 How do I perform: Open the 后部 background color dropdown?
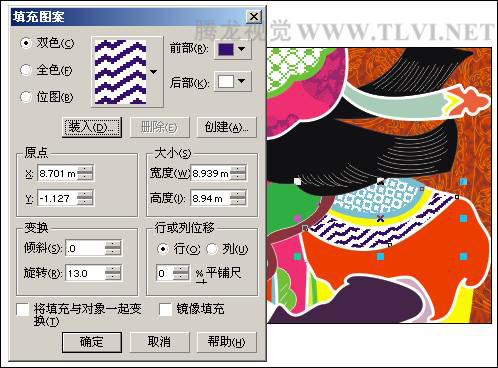click(x=242, y=81)
